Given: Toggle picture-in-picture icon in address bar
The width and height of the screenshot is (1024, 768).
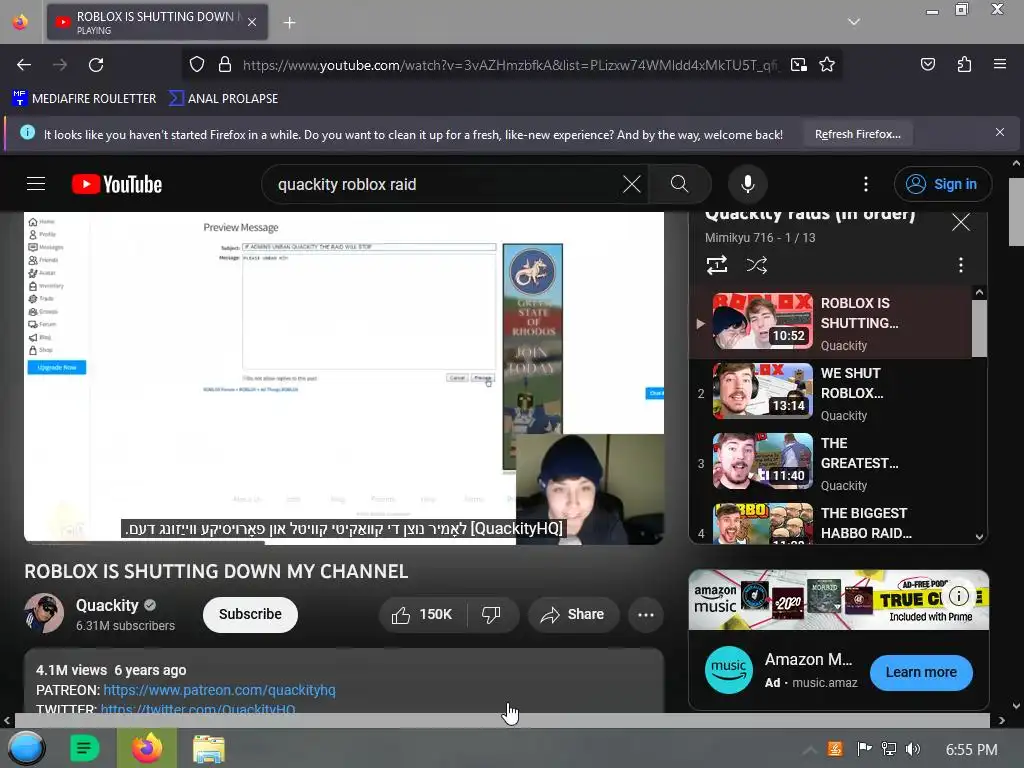Looking at the screenshot, I should (x=799, y=65).
